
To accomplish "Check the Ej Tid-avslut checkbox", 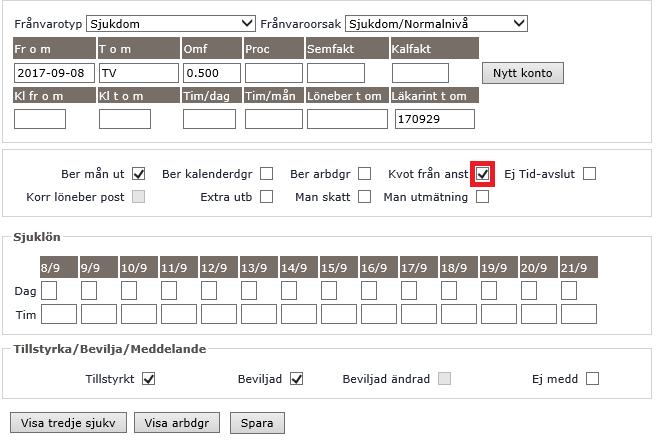I will coord(589,174).
